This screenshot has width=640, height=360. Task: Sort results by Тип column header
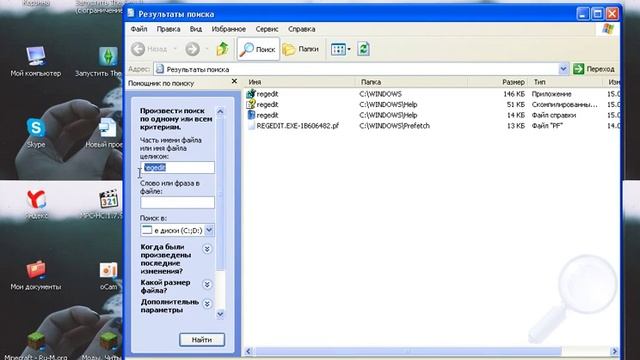coord(565,82)
